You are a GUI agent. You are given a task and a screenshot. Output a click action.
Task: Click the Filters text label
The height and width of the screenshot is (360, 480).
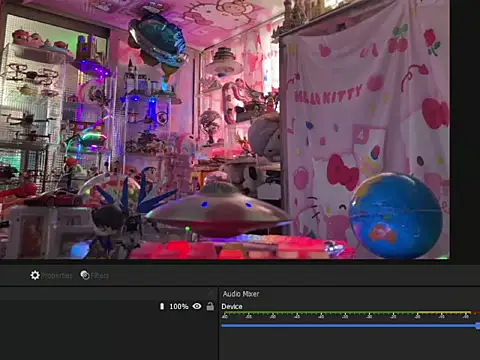point(100,276)
